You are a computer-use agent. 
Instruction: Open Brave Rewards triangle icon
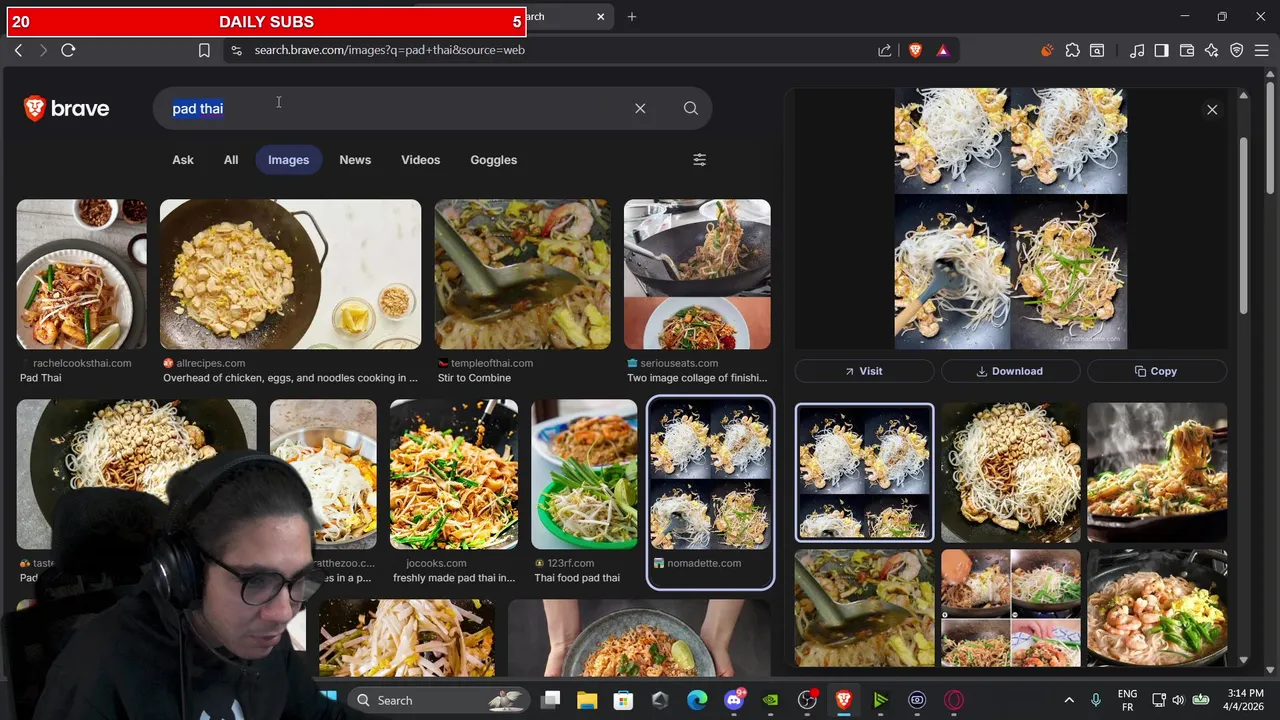click(x=942, y=50)
